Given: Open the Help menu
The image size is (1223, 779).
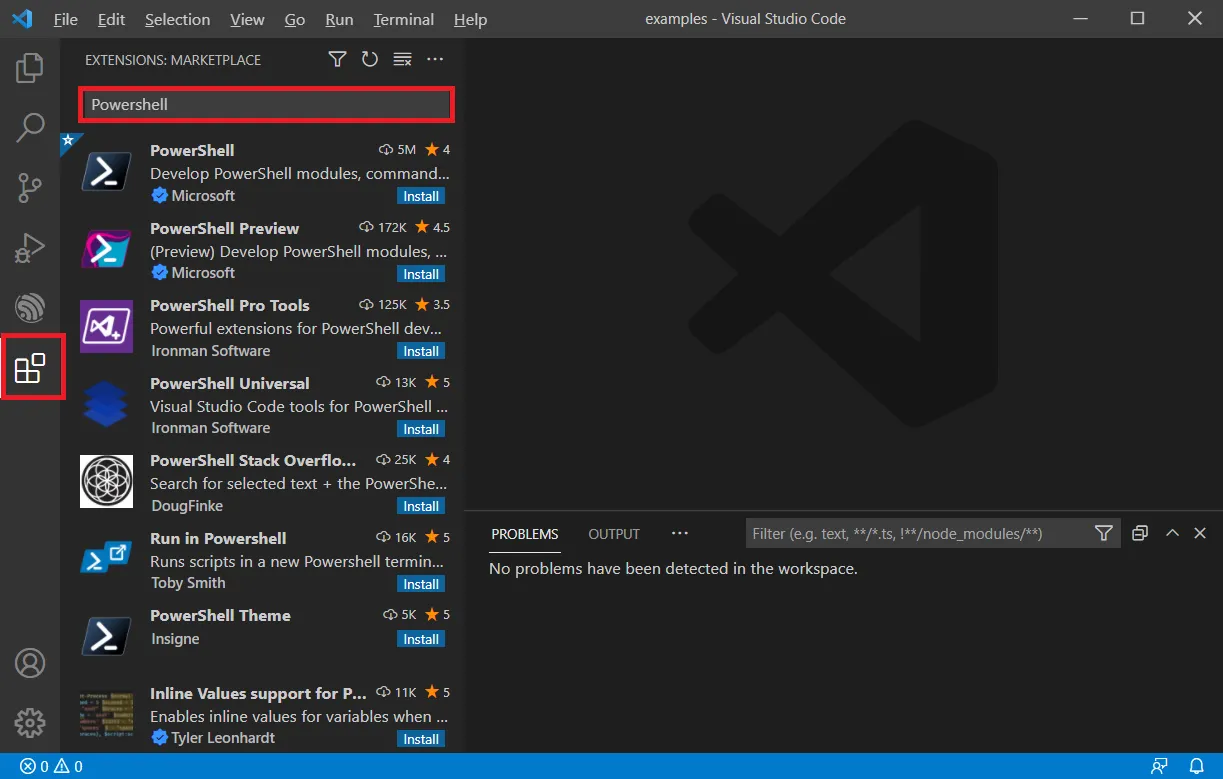Looking at the screenshot, I should click(470, 19).
